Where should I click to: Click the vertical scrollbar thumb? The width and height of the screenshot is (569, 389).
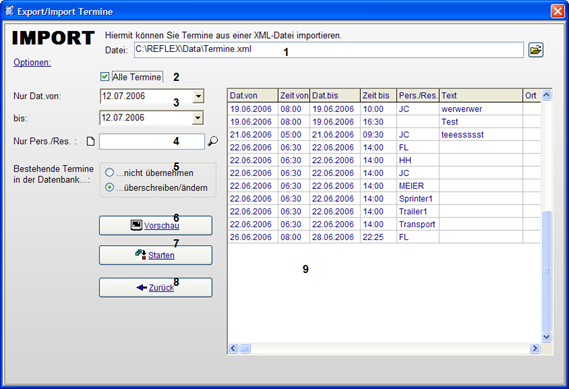tap(547, 270)
